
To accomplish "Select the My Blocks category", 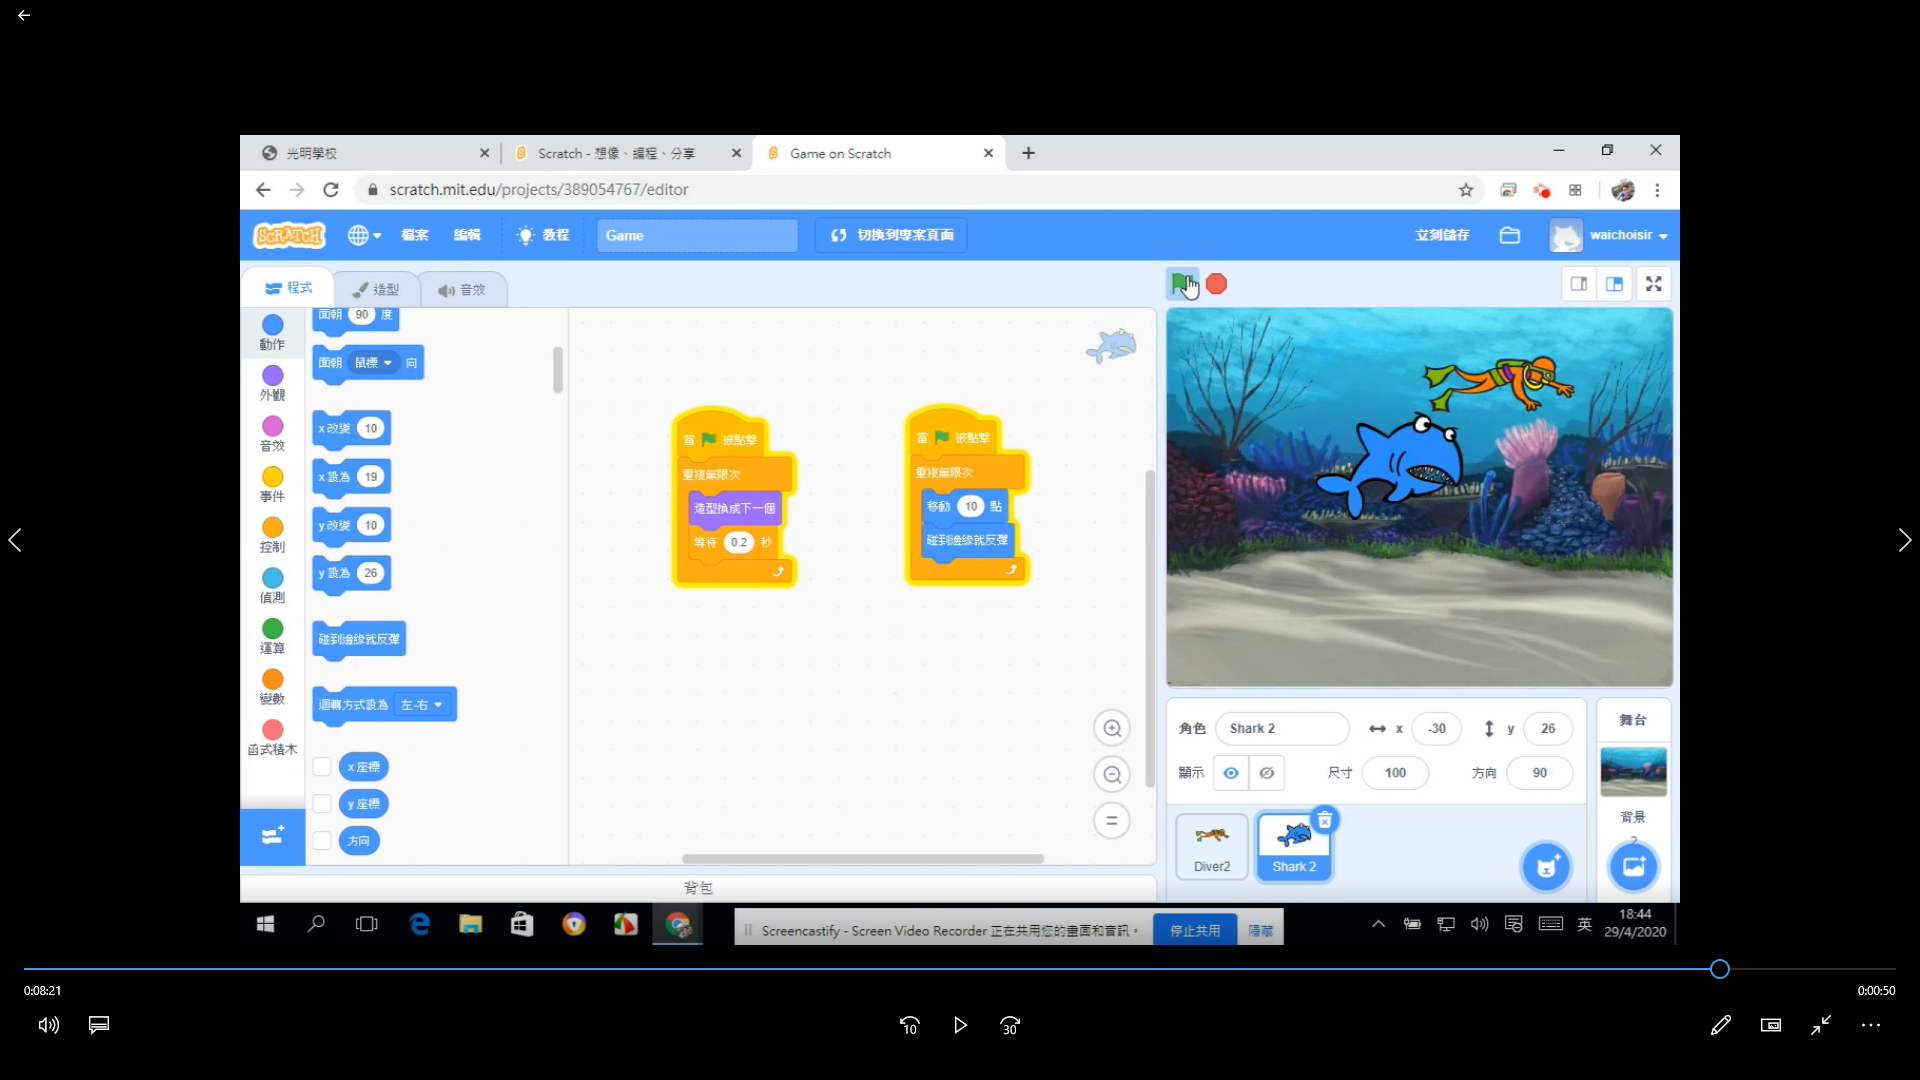I will (x=272, y=738).
